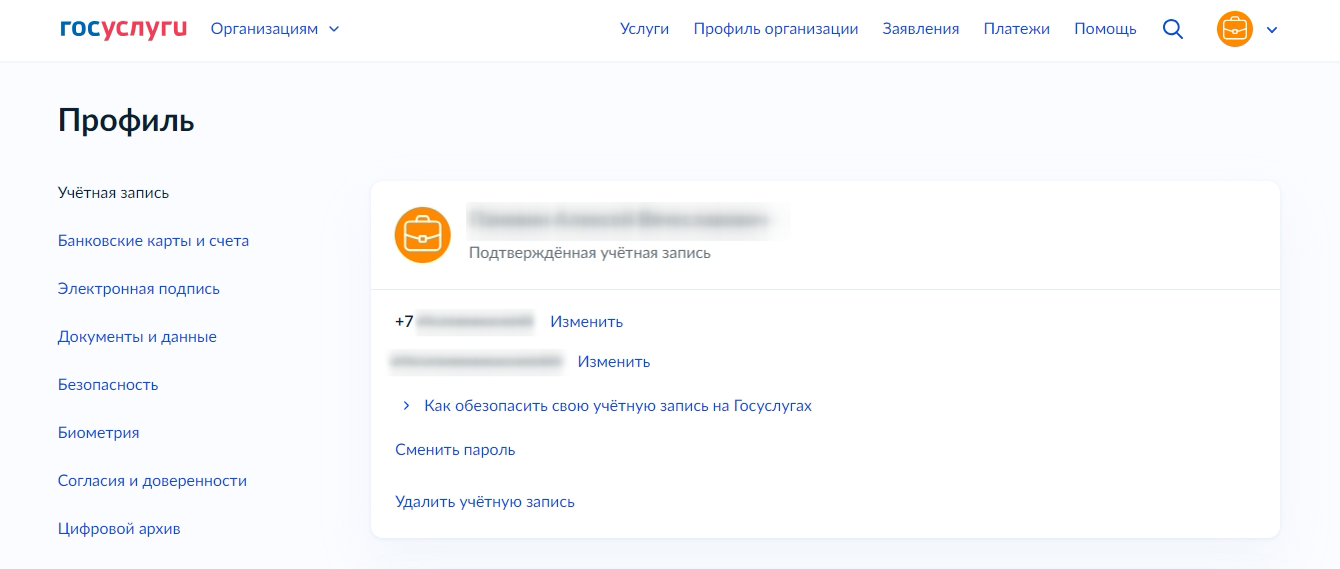Viewport: 1340px width, 569px height.
Task: Expand the Организациям dropdown
Action: pyautogui.click(x=275, y=29)
